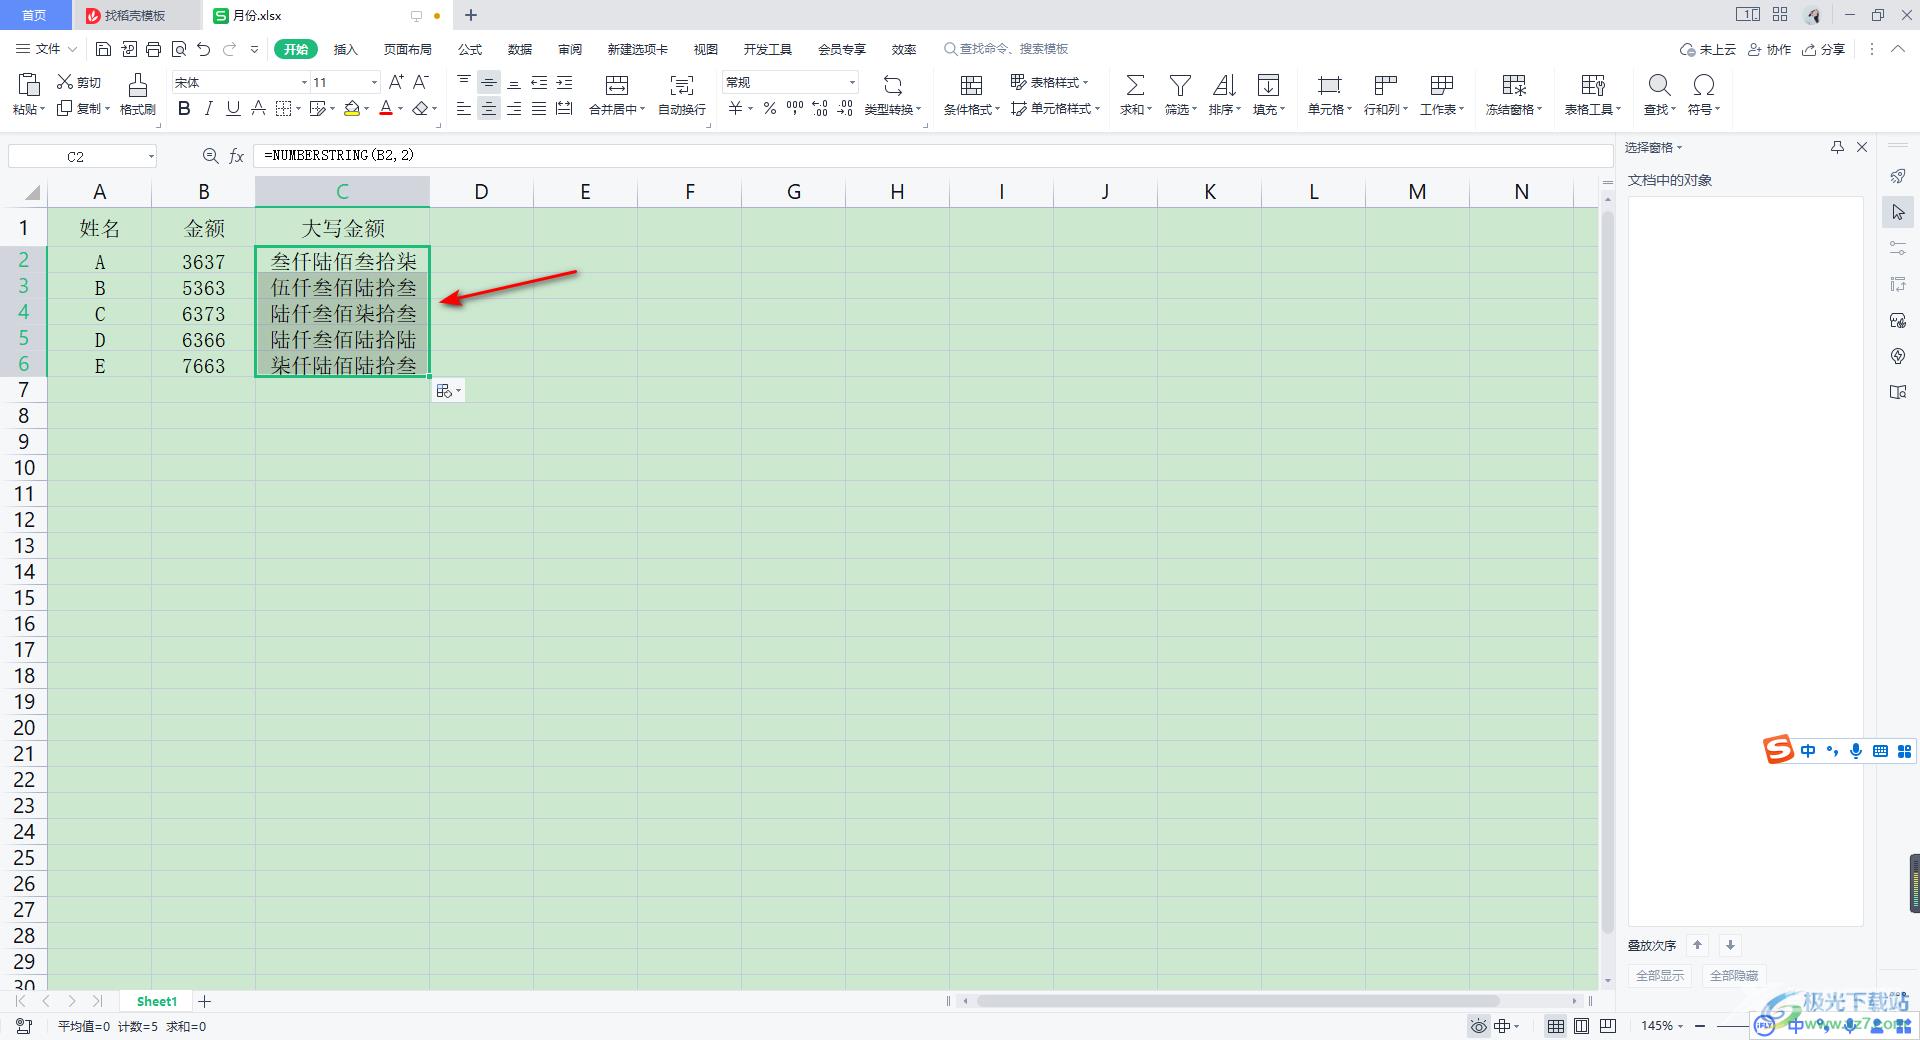The height and width of the screenshot is (1040, 1920).
Task: Save the workbook with the disk icon
Action: 103,49
